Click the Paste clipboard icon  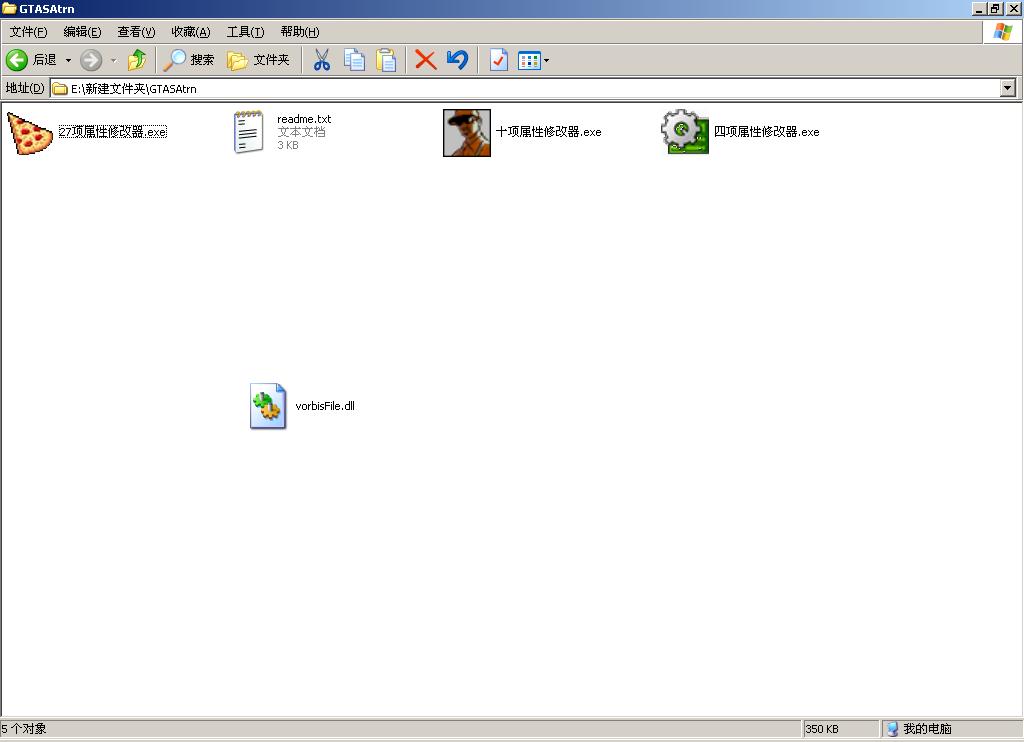(386, 60)
